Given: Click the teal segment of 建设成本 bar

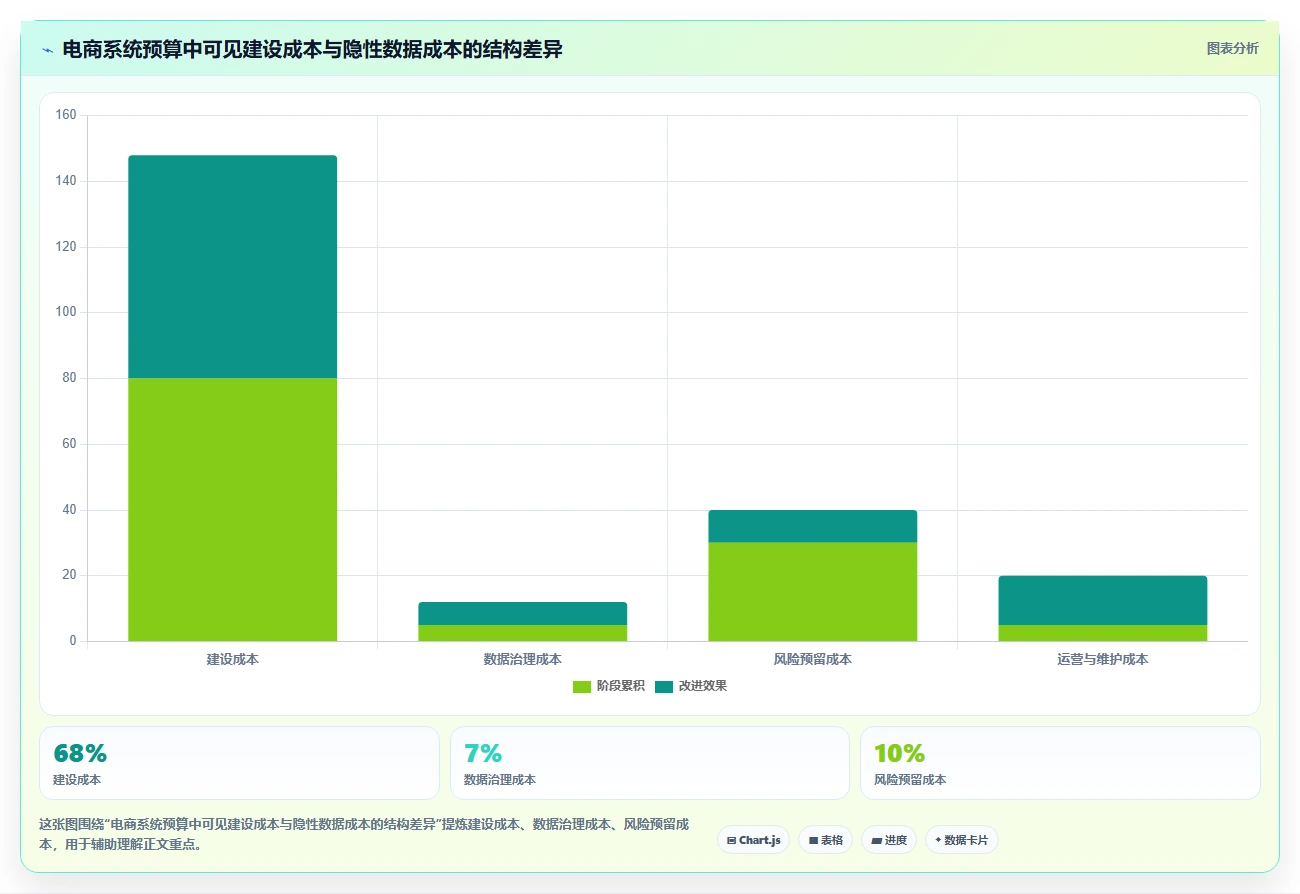Looking at the screenshot, I should click(x=232, y=267).
